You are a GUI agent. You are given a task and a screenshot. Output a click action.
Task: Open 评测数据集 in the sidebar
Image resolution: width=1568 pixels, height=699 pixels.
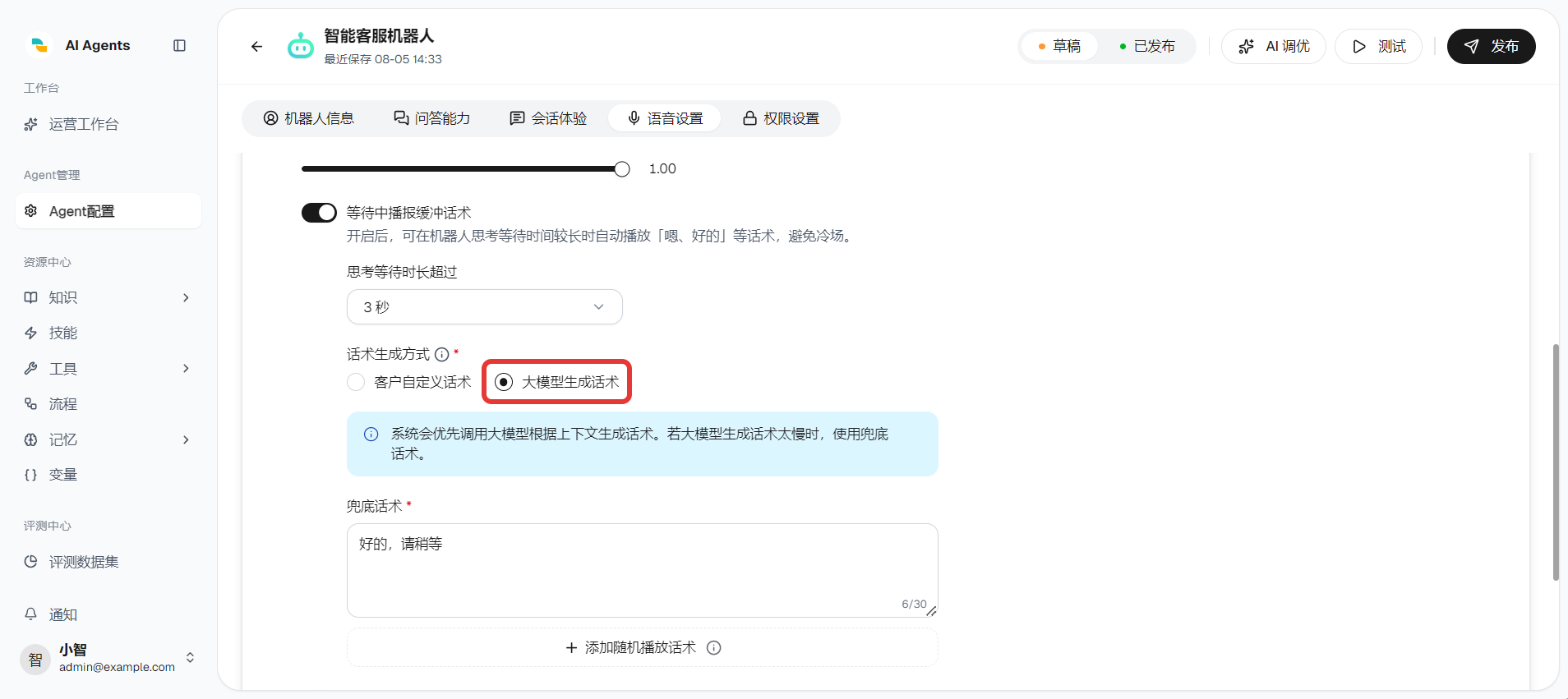click(x=108, y=562)
